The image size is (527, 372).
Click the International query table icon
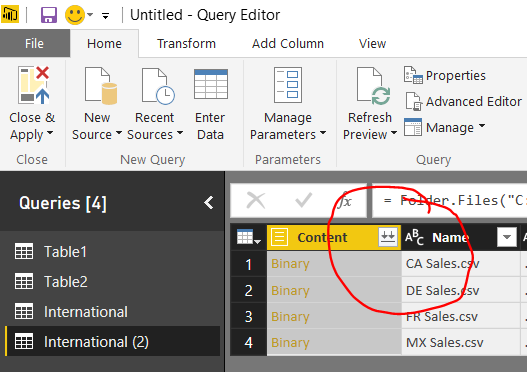24,311
